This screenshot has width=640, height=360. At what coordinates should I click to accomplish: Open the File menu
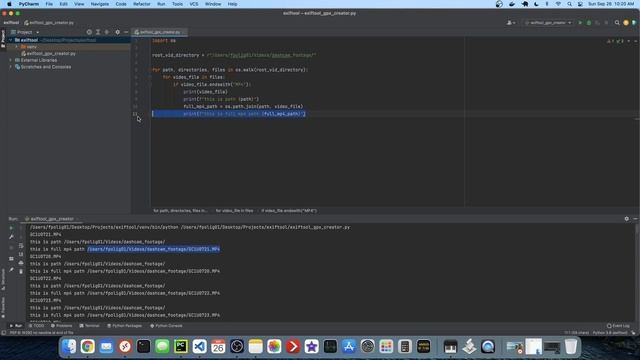point(49,4)
